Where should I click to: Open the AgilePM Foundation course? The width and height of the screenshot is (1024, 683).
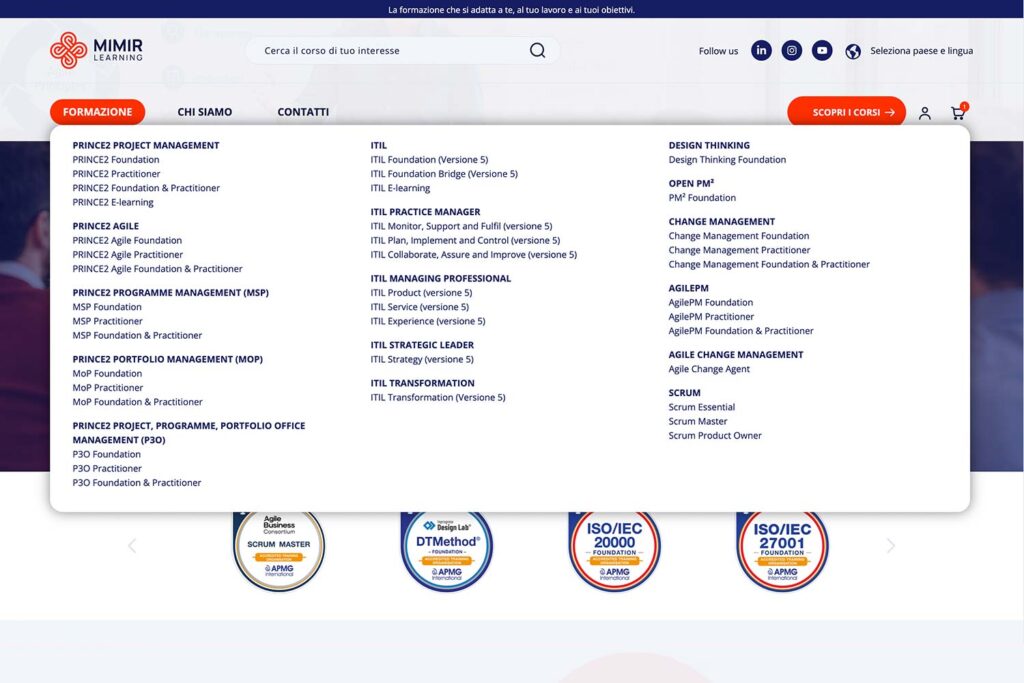711,302
